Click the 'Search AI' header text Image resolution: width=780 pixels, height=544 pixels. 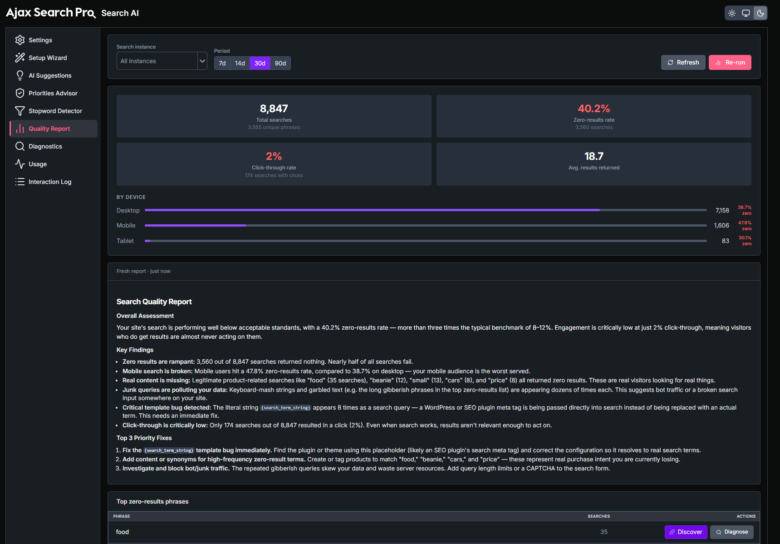(x=120, y=13)
